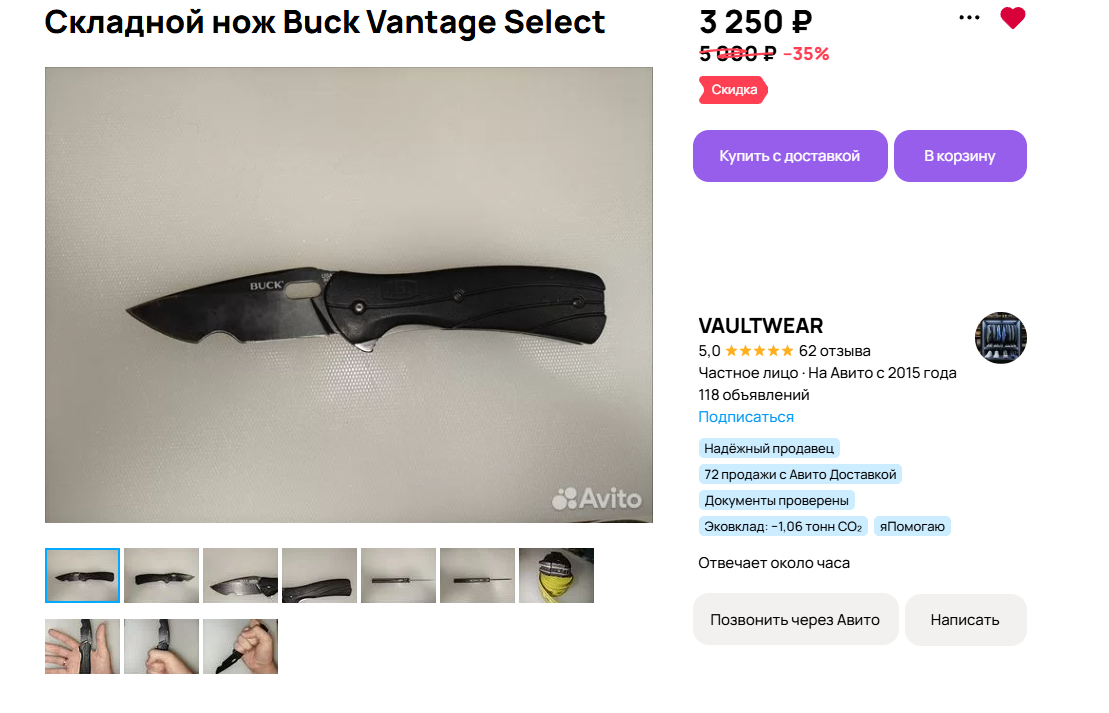Add item with В корзину button
1109x713 pixels.
click(x=960, y=156)
